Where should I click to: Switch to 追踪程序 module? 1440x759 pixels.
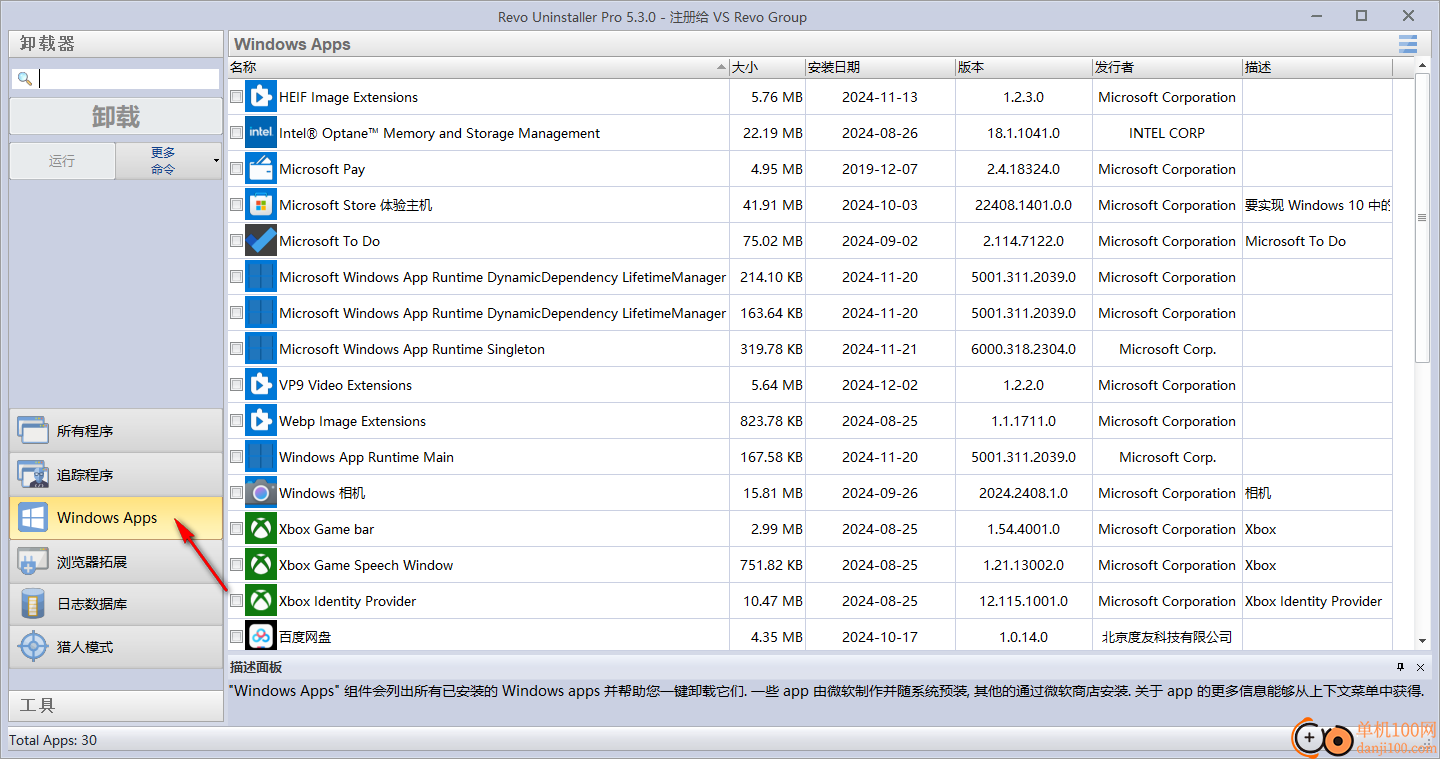click(x=116, y=475)
